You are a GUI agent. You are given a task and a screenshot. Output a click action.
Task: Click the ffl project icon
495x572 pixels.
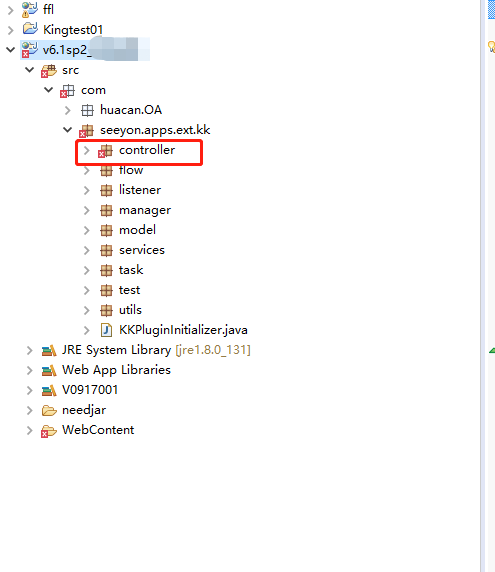click(30, 9)
